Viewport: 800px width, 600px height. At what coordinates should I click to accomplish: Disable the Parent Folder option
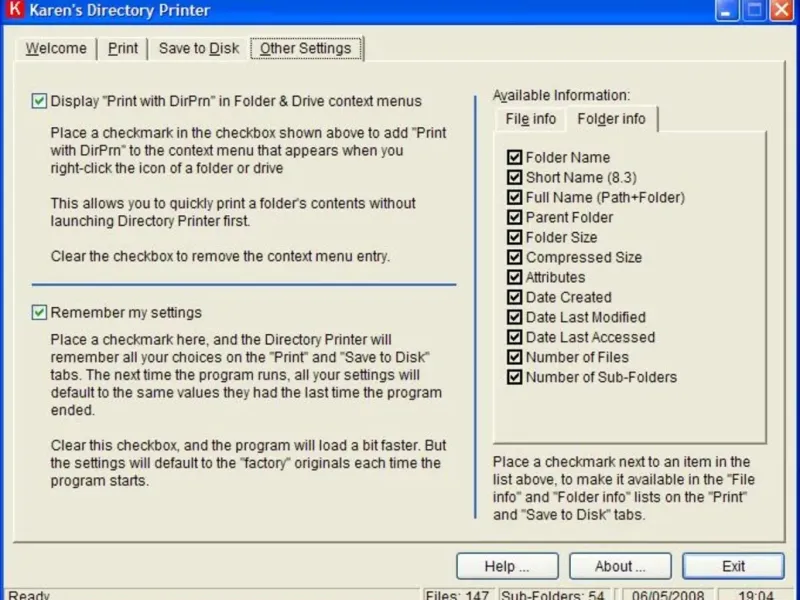tap(514, 217)
